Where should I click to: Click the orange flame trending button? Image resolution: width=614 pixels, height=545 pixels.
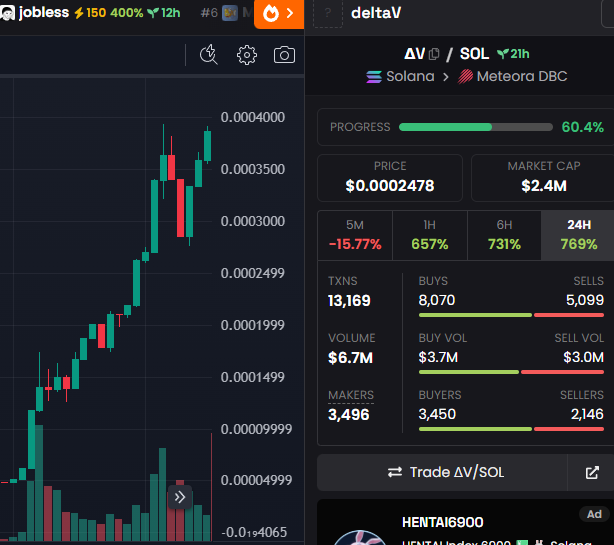click(279, 14)
